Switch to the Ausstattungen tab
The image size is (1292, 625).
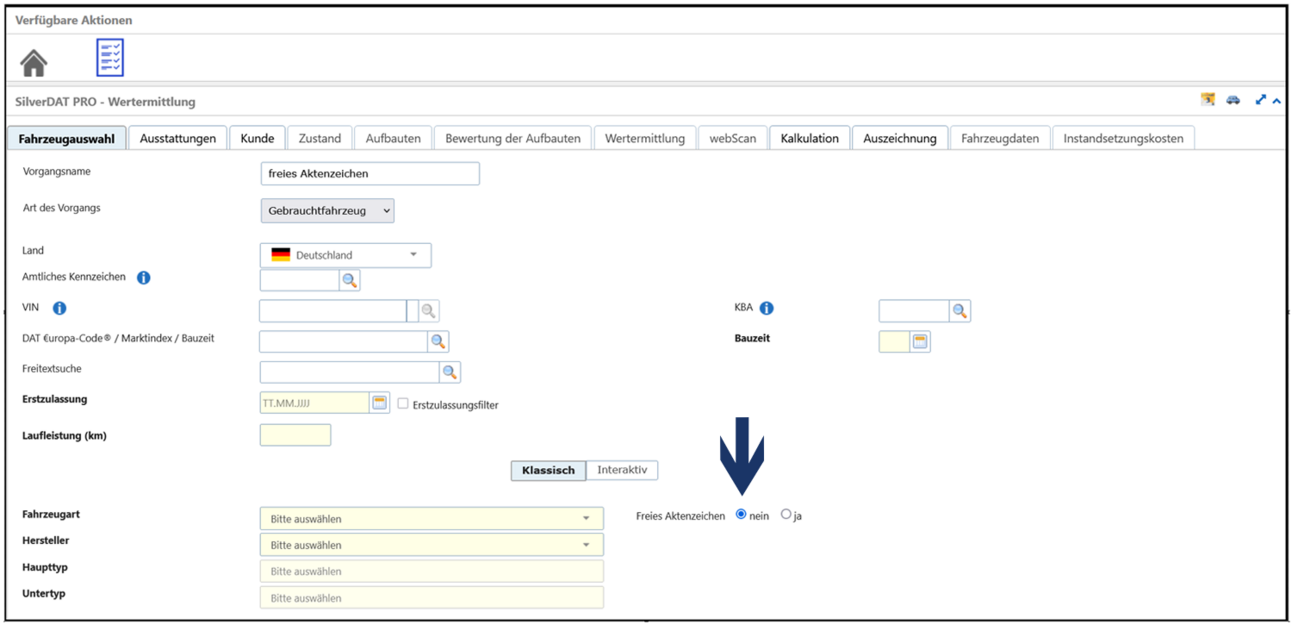tap(178, 138)
